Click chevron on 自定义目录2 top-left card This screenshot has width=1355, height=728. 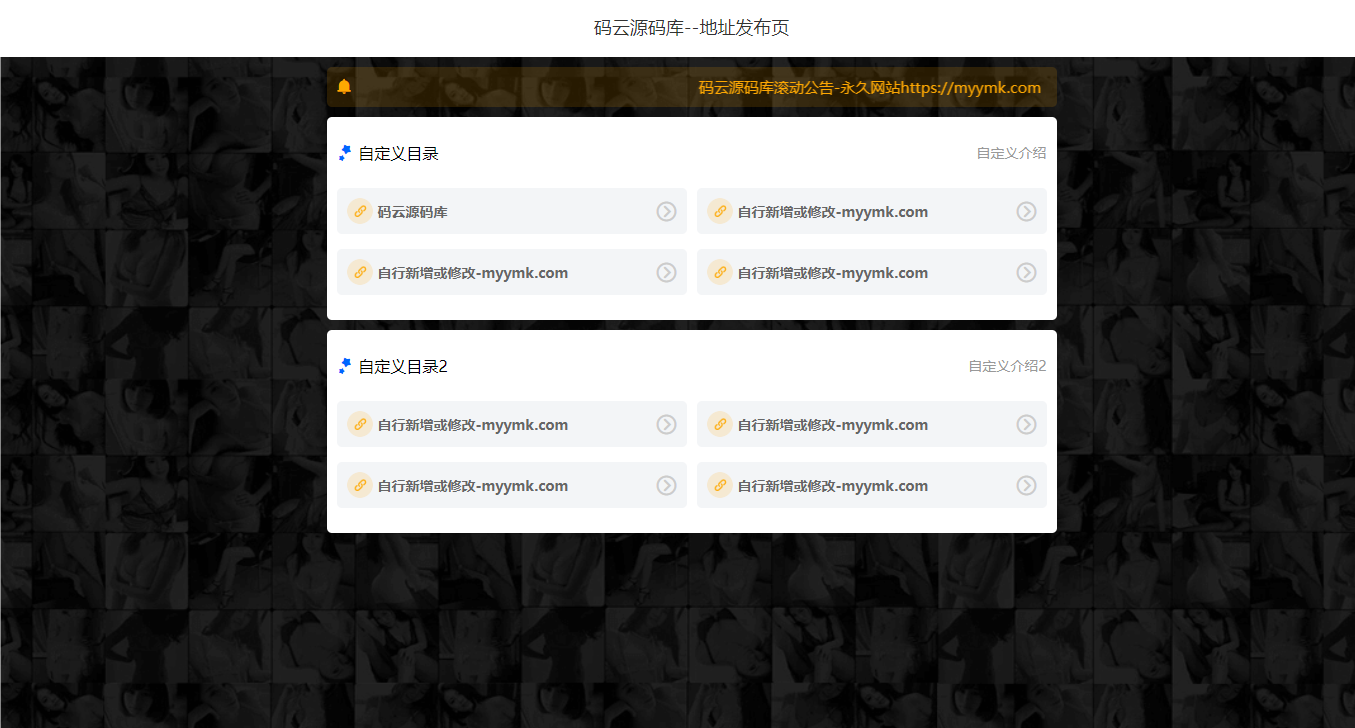(666, 424)
